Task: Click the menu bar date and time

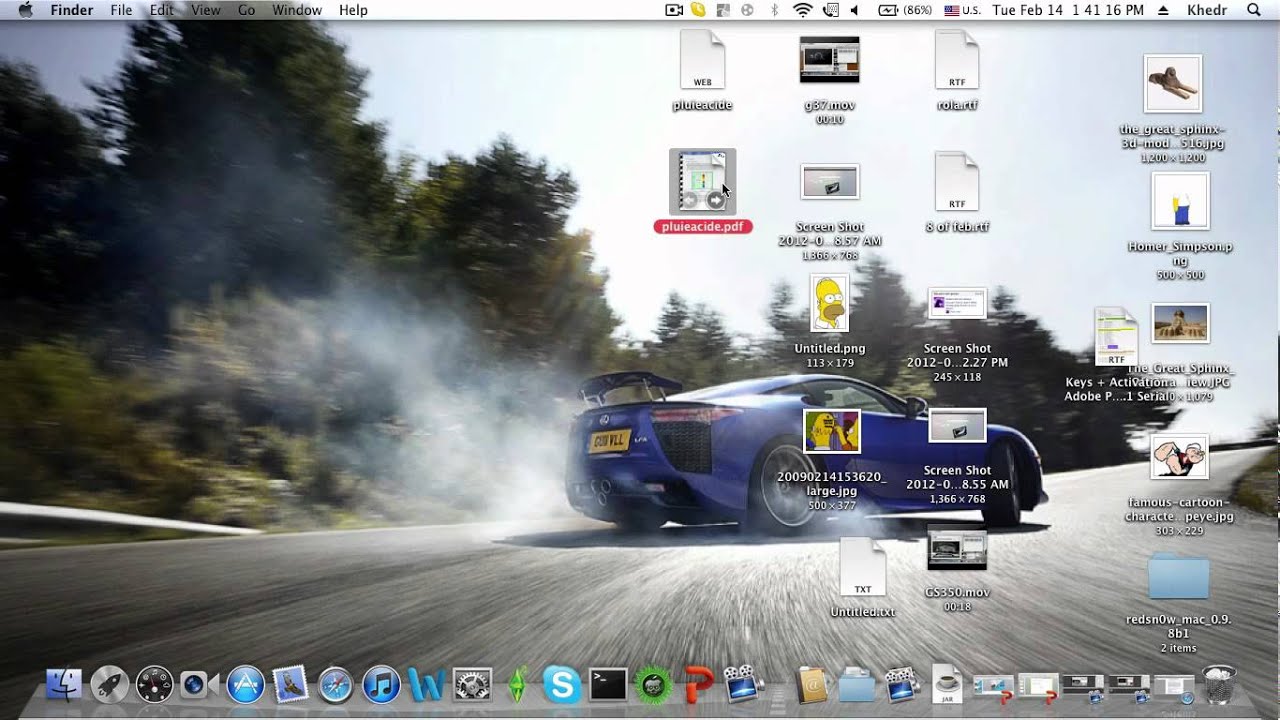Action: pyautogui.click(x=1067, y=10)
